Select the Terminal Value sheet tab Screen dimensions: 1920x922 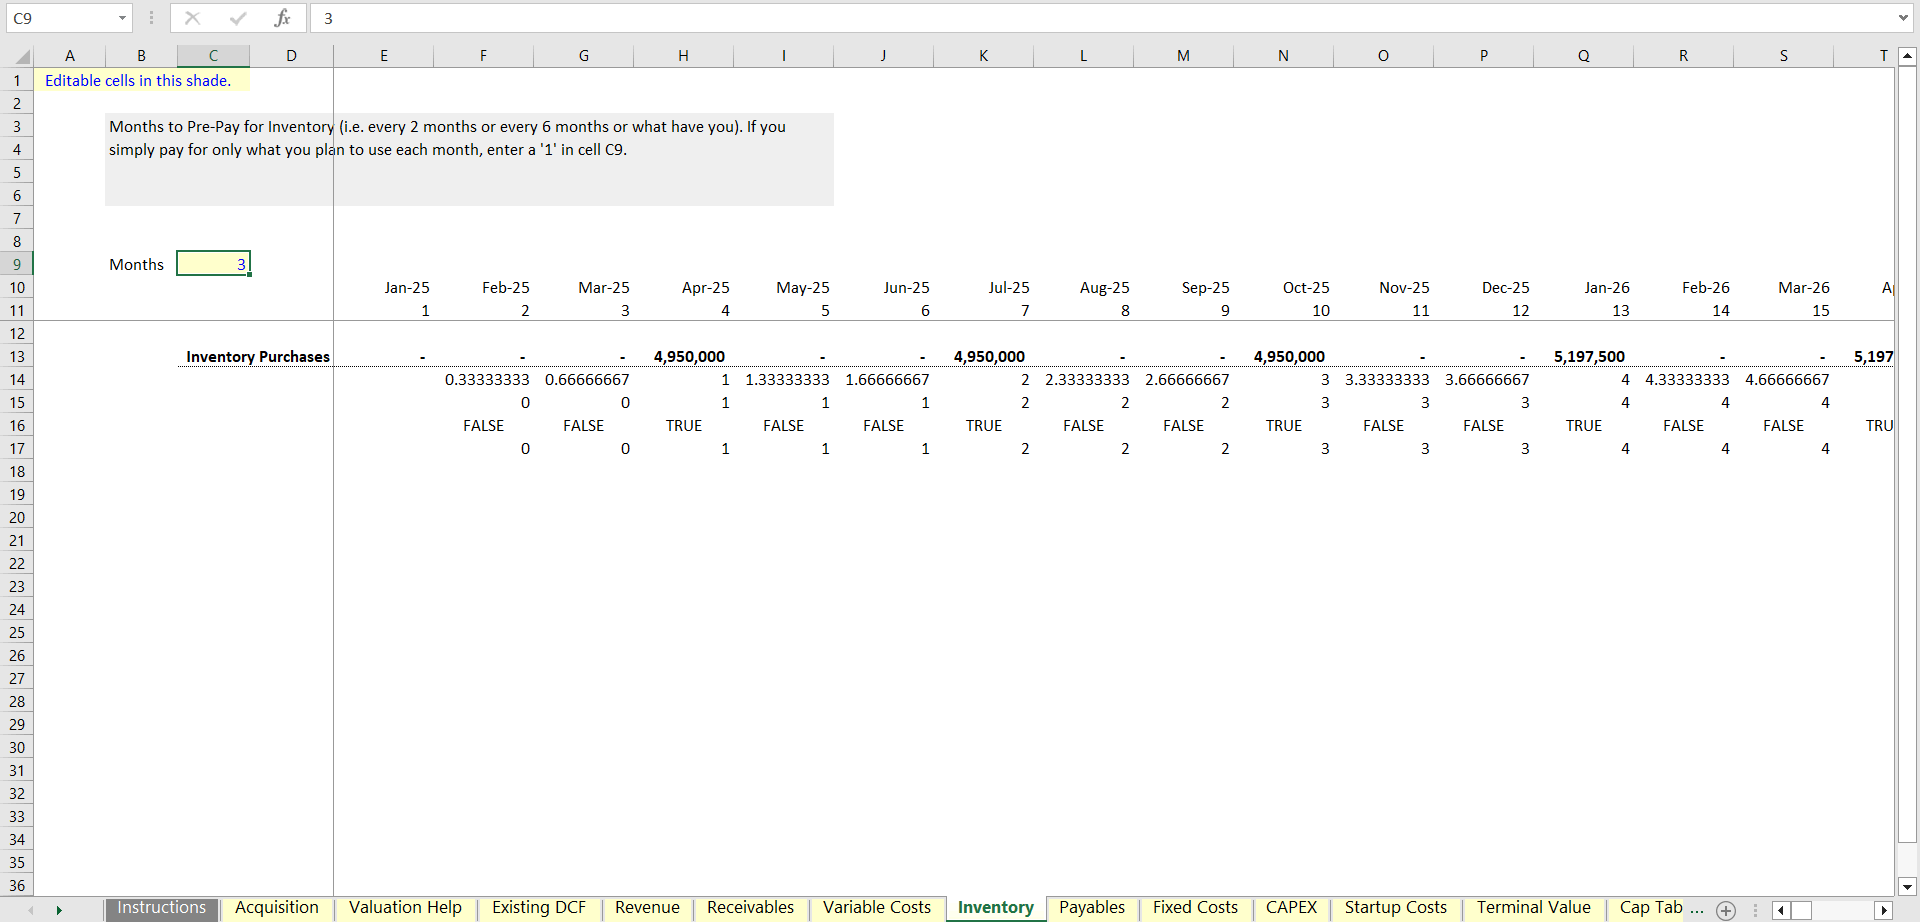[x=1533, y=908]
